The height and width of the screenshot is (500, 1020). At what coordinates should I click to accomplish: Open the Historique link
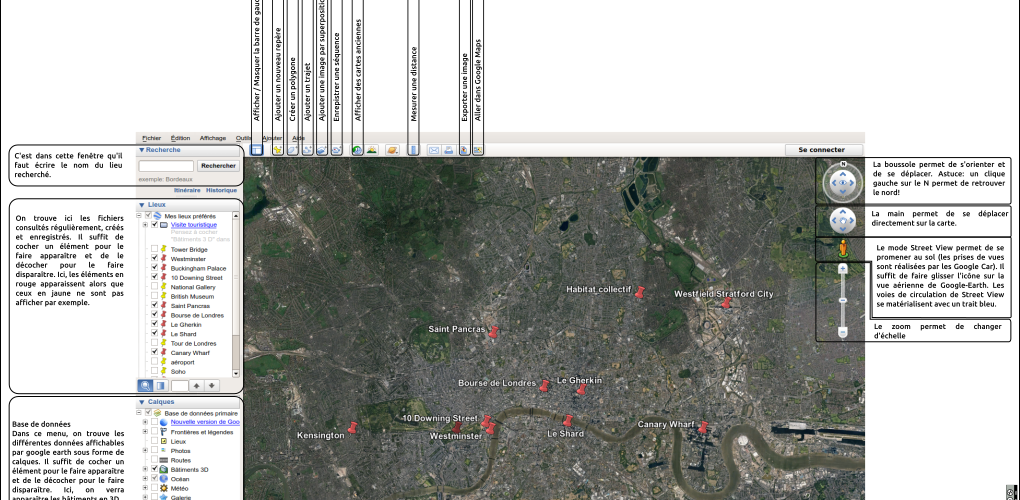(222, 191)
